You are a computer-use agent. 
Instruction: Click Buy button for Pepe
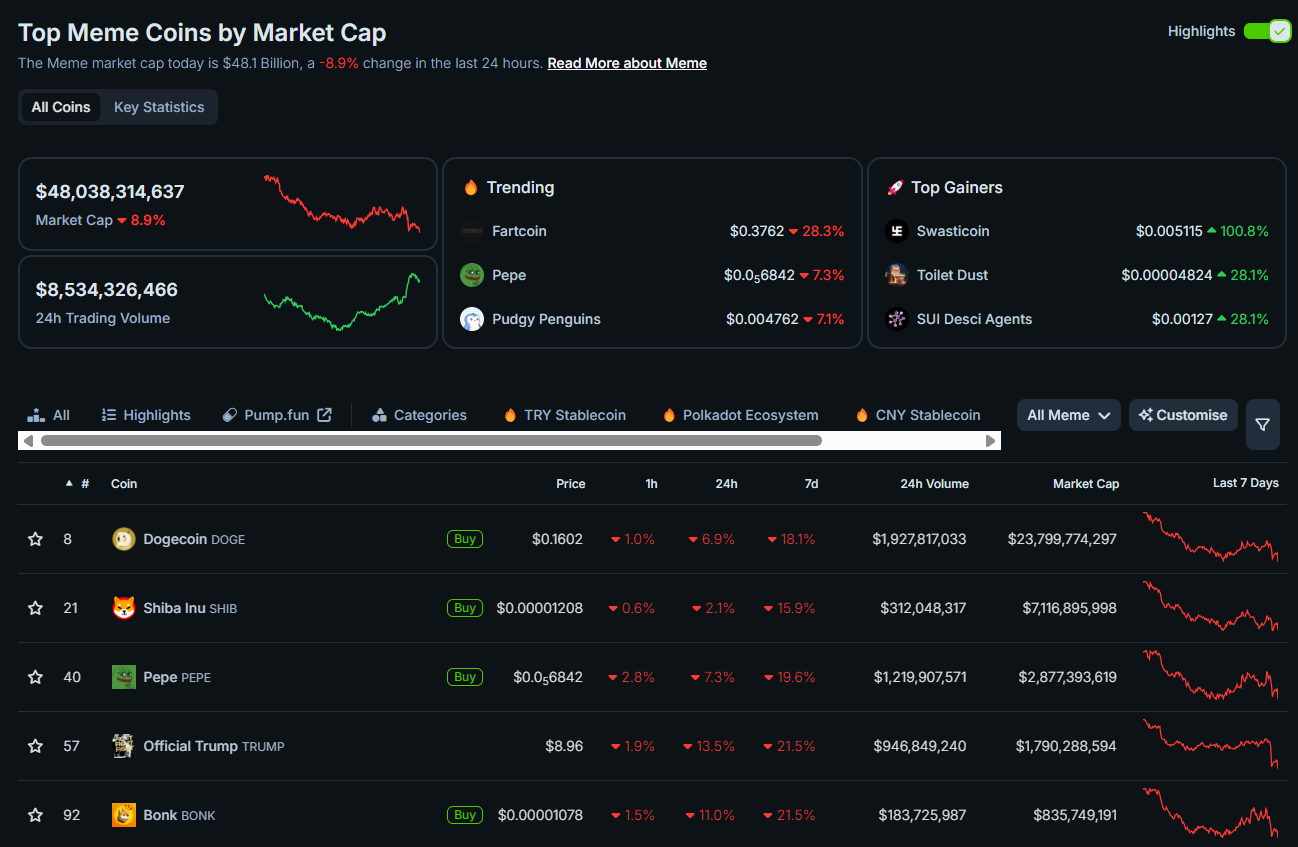pyautogui.click(x=465, y=677)
